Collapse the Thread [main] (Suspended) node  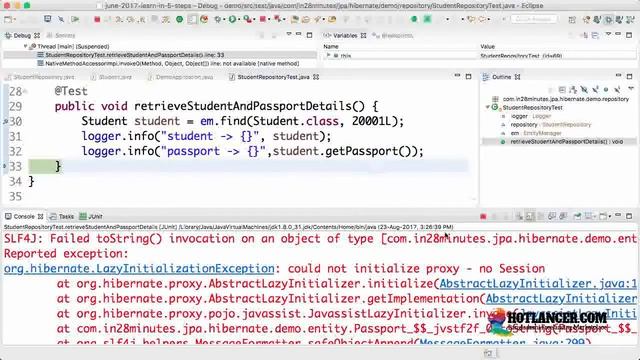tap(25, 47)
